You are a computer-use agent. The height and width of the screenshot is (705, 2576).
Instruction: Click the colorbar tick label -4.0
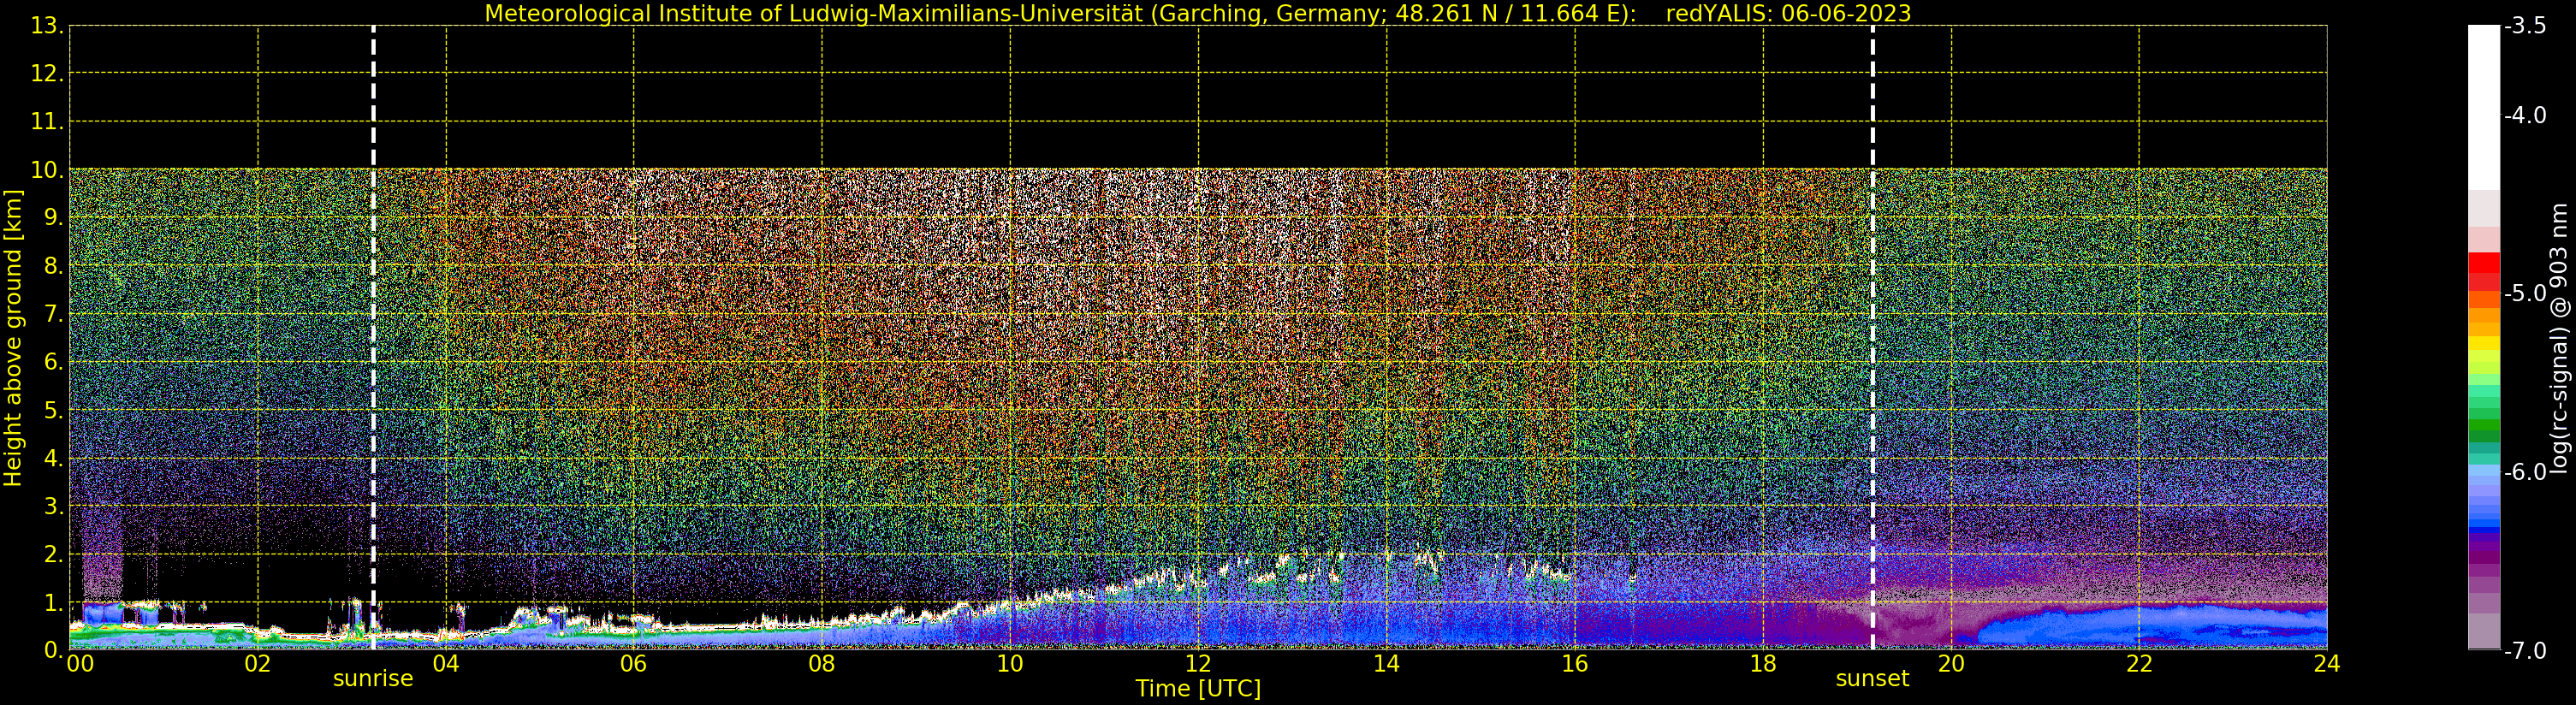pos(2525,116)
